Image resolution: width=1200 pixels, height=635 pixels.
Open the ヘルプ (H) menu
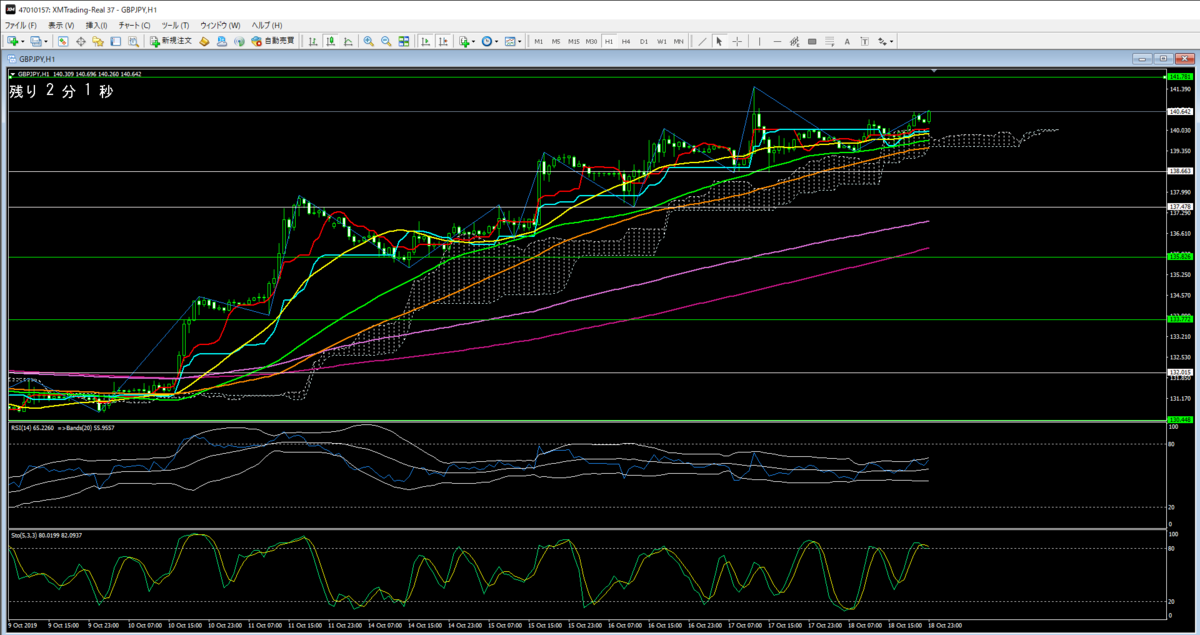pos(267,25)
